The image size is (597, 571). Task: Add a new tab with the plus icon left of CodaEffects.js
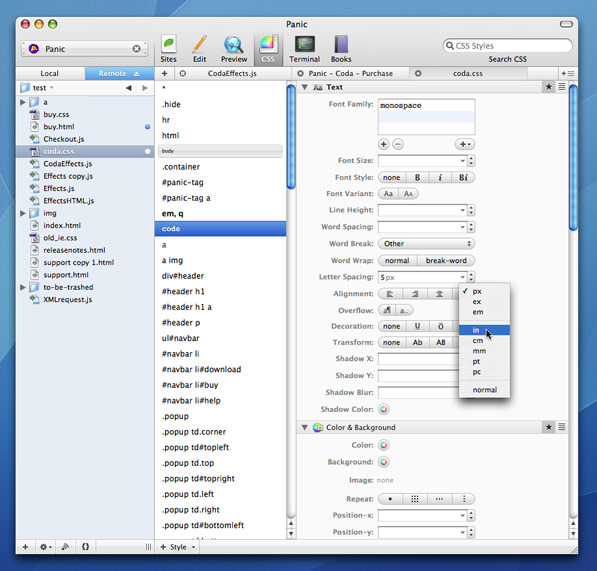point(164,73)
